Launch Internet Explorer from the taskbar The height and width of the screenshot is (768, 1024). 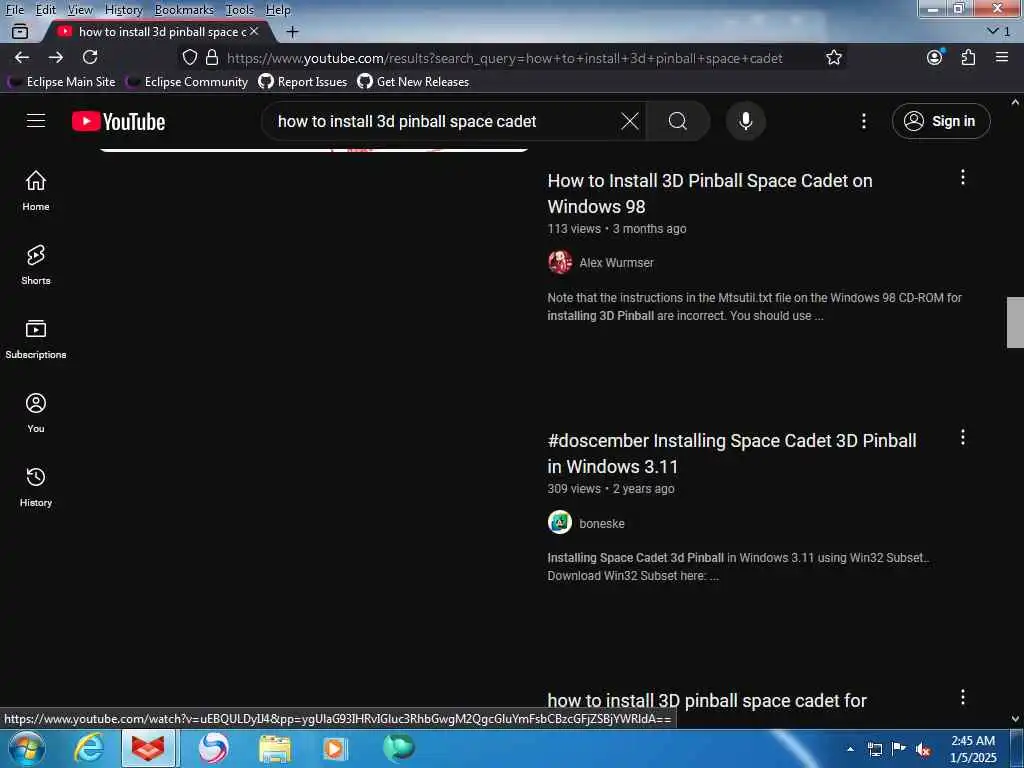[x=88, y=748]
